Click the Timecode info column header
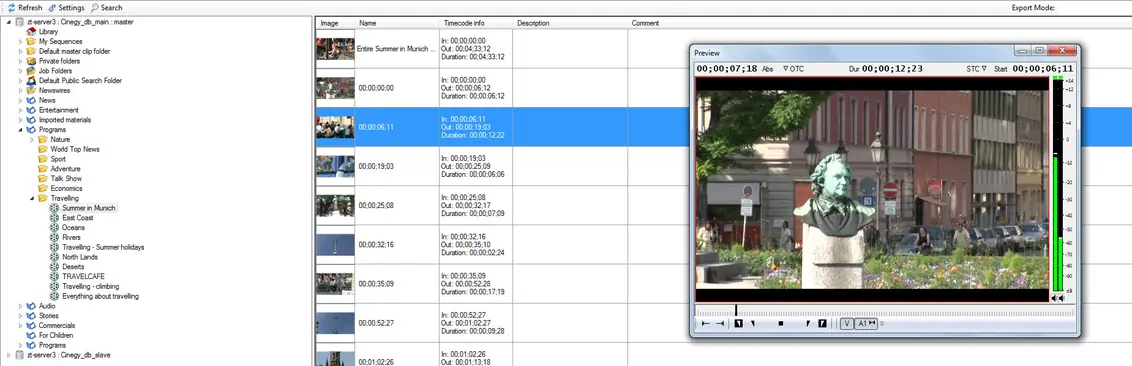This screenshot has height=366, width=1132. click(x=476, y=23)
